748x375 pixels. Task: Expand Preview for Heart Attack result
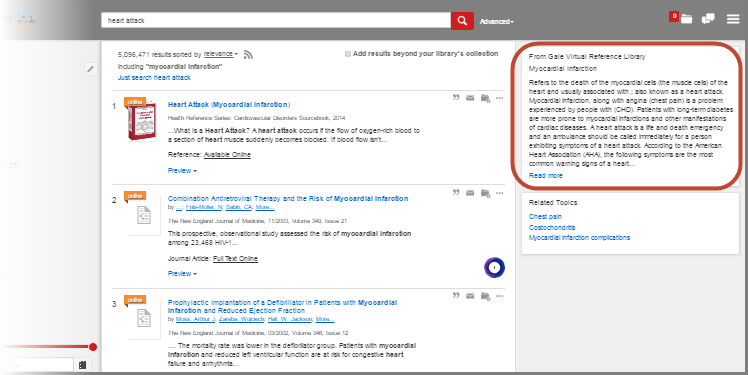(182, 170)
